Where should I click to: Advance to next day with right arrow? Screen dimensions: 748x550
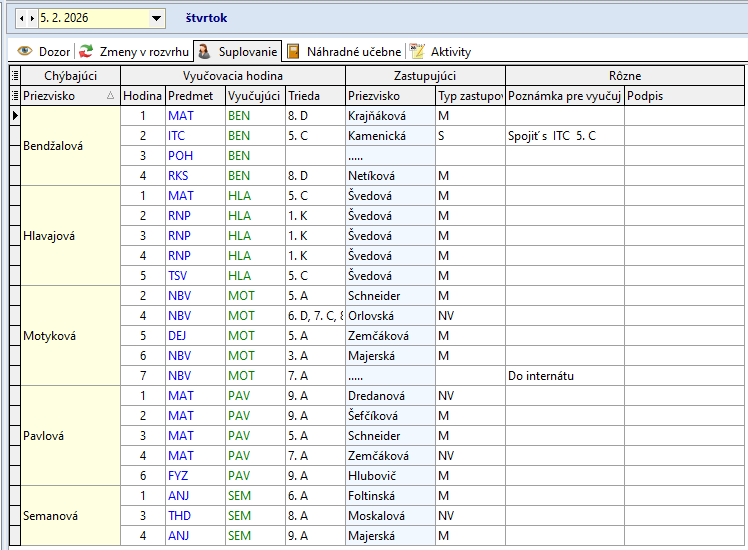pyautogui.click(x=32, y=18)
